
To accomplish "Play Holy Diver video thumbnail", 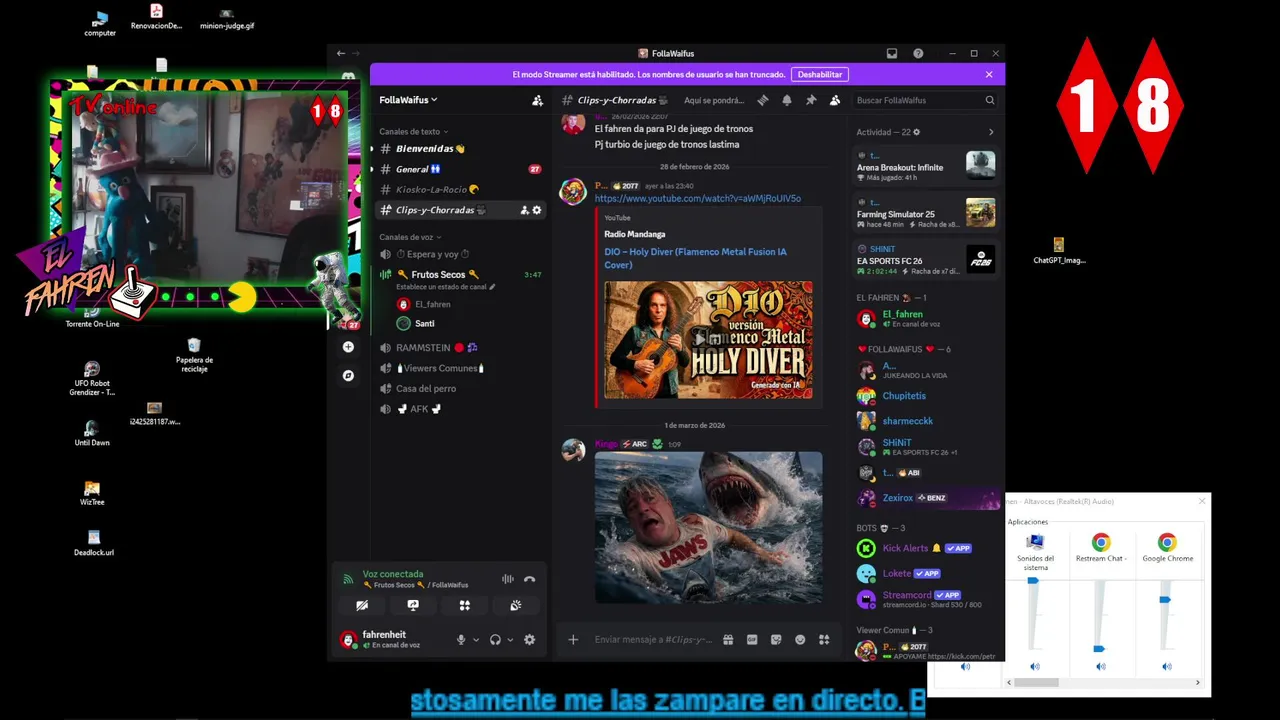I will click(x=708, y=339).
